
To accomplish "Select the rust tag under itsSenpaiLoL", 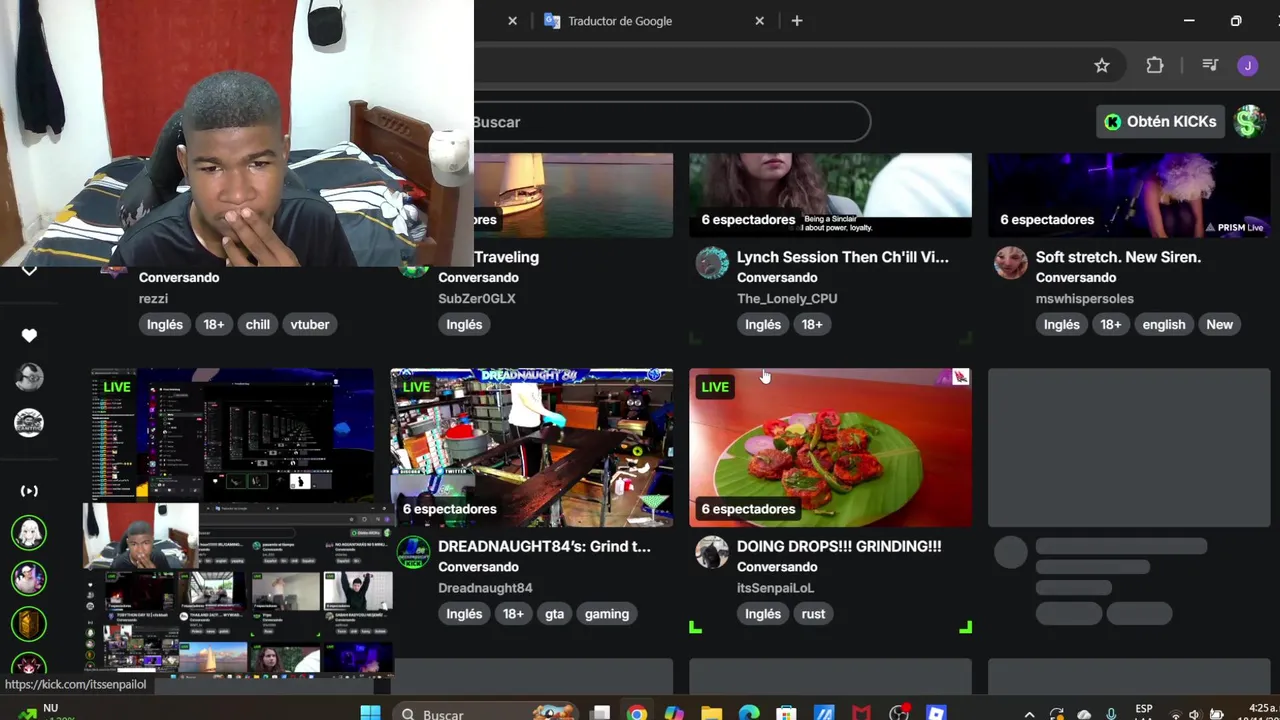I will (x=813, y=614).
